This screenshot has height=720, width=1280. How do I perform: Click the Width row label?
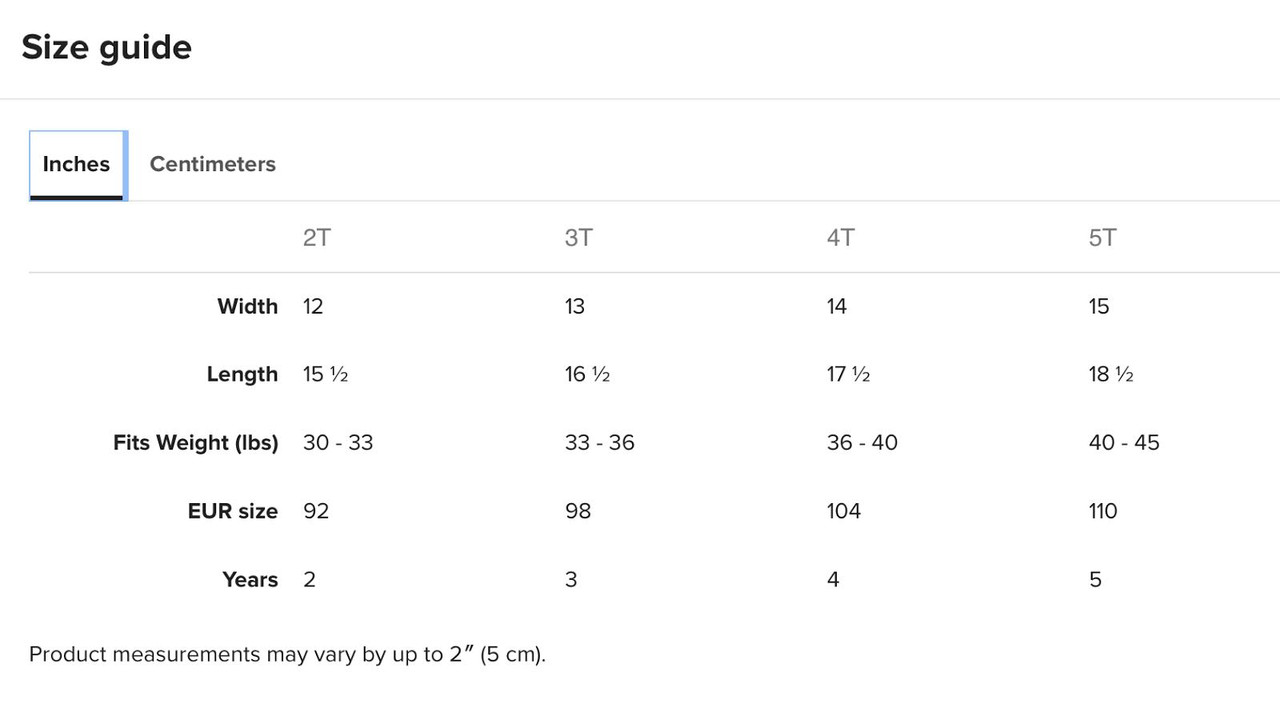(x=247, y=306)
